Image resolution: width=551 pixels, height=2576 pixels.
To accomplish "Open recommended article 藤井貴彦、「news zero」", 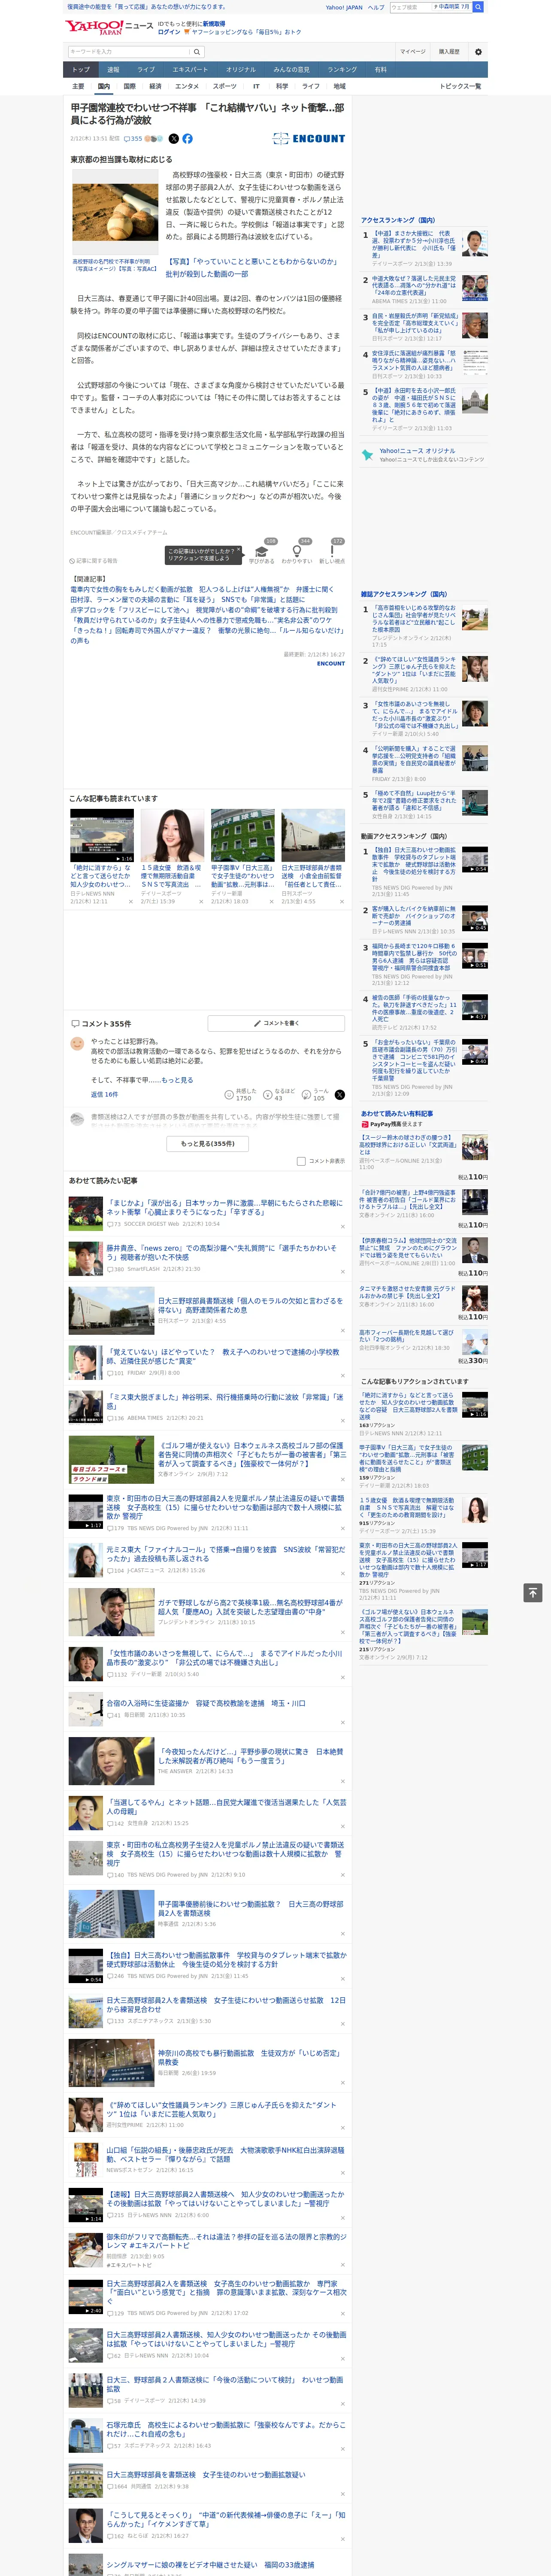I will tap(222, 1253).
